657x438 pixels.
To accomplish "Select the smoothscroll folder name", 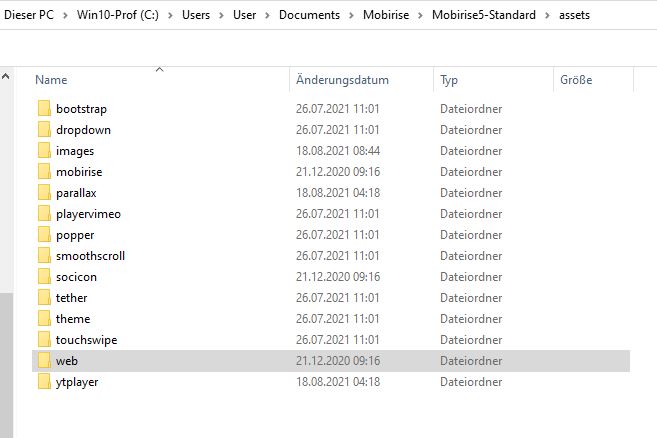I will tap(91, 256).
